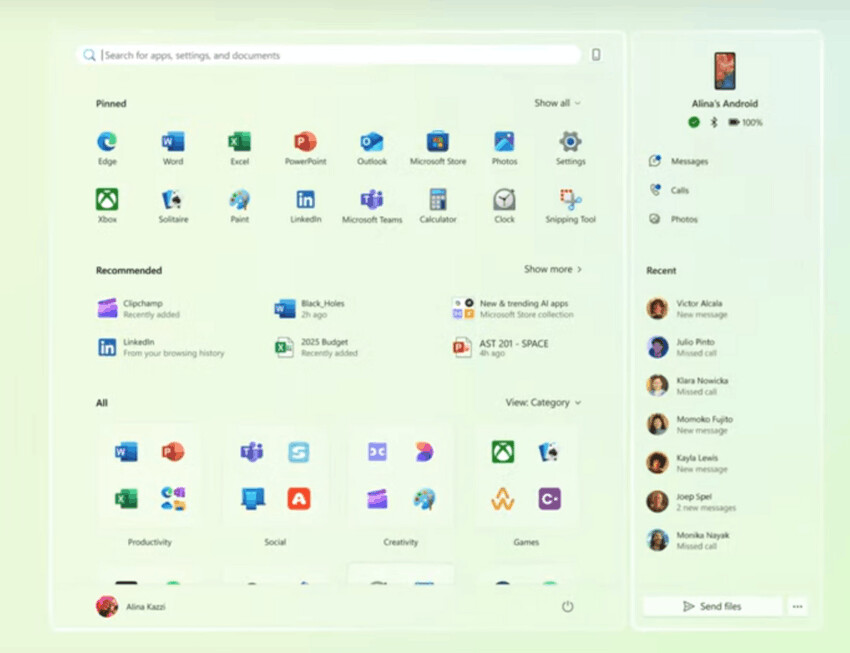Open Messages in the phone panel
Viewport: 850px width, 653px height.
pyautogui.click(x=678, y=161)
